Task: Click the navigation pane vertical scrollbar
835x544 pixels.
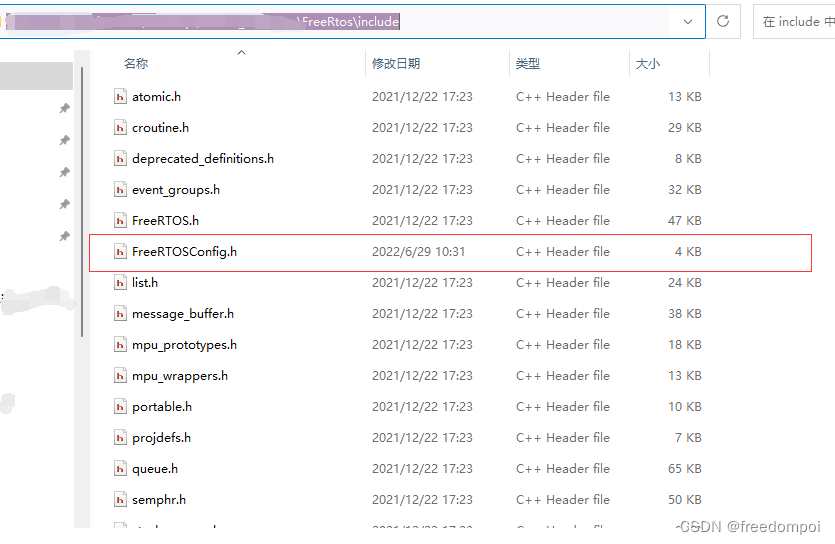Action: click(82, 202)
